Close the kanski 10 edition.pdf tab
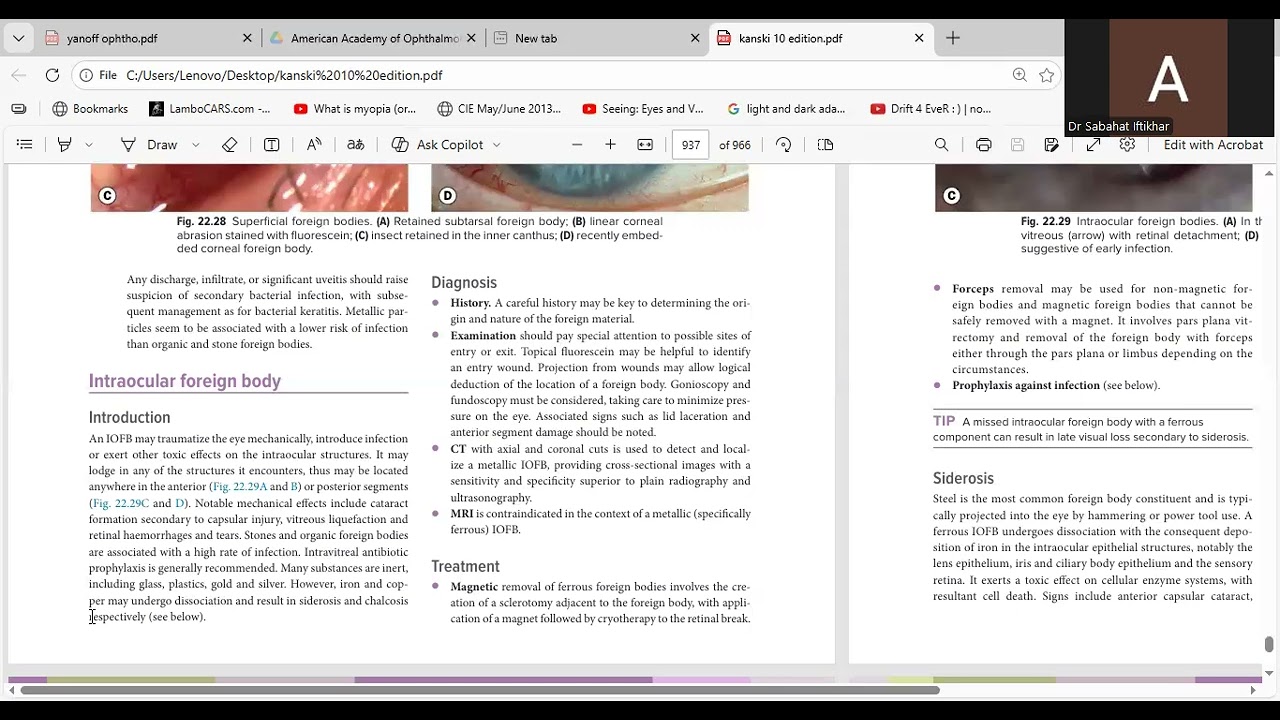The height and width of the screenshot is (720, 1280). (x=919, y=38)
